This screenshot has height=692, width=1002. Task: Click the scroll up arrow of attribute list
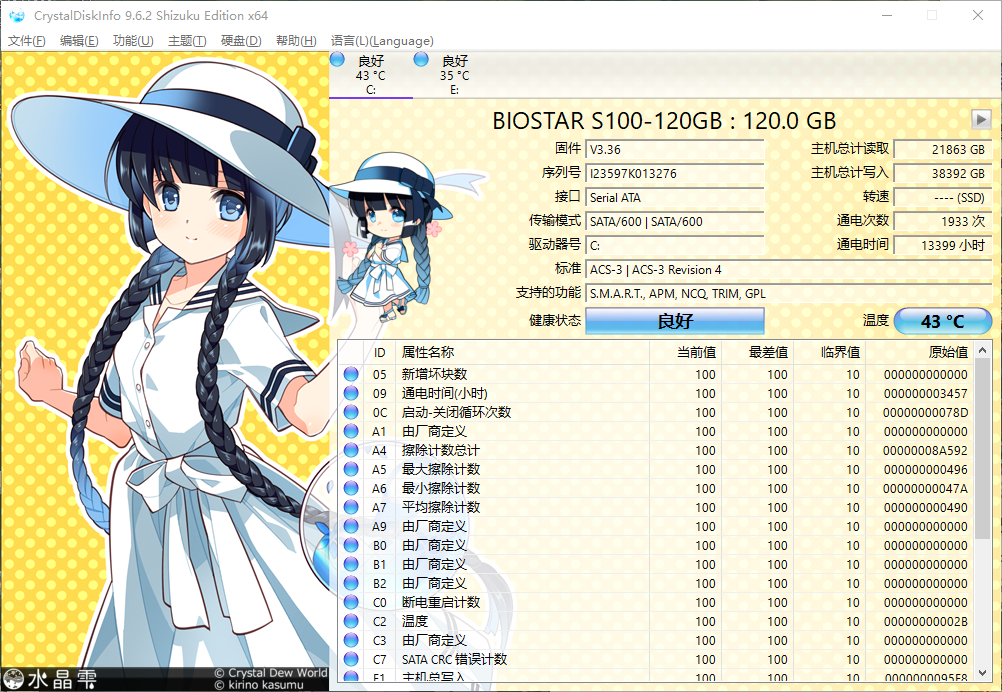coord(983,350)
